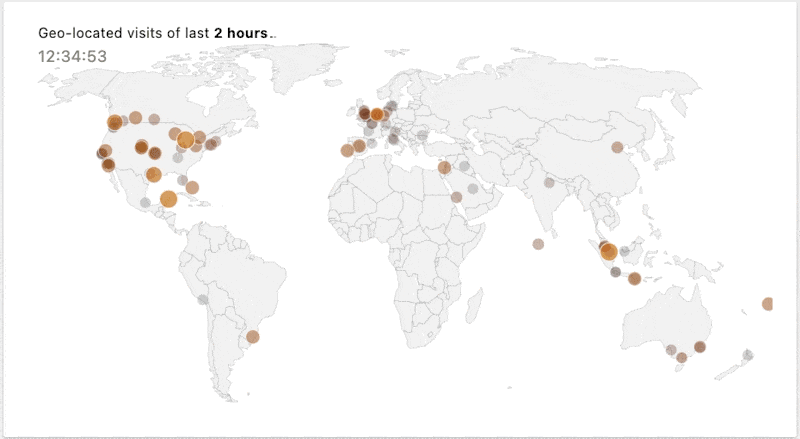
Task: Click the bold "2 hours" time range
Action: point(241,33)
